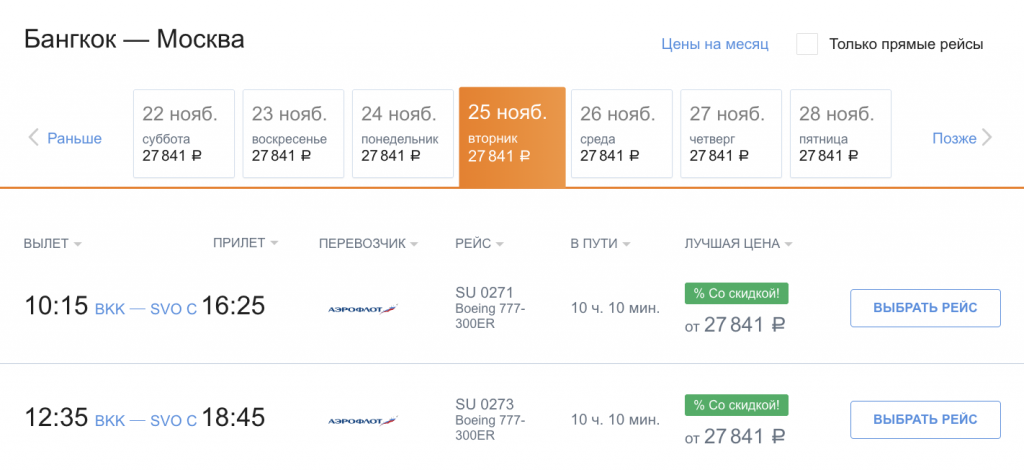Click the right arrow next to Позже
This screenshot has height=470, width=1024.
point(988,138)
